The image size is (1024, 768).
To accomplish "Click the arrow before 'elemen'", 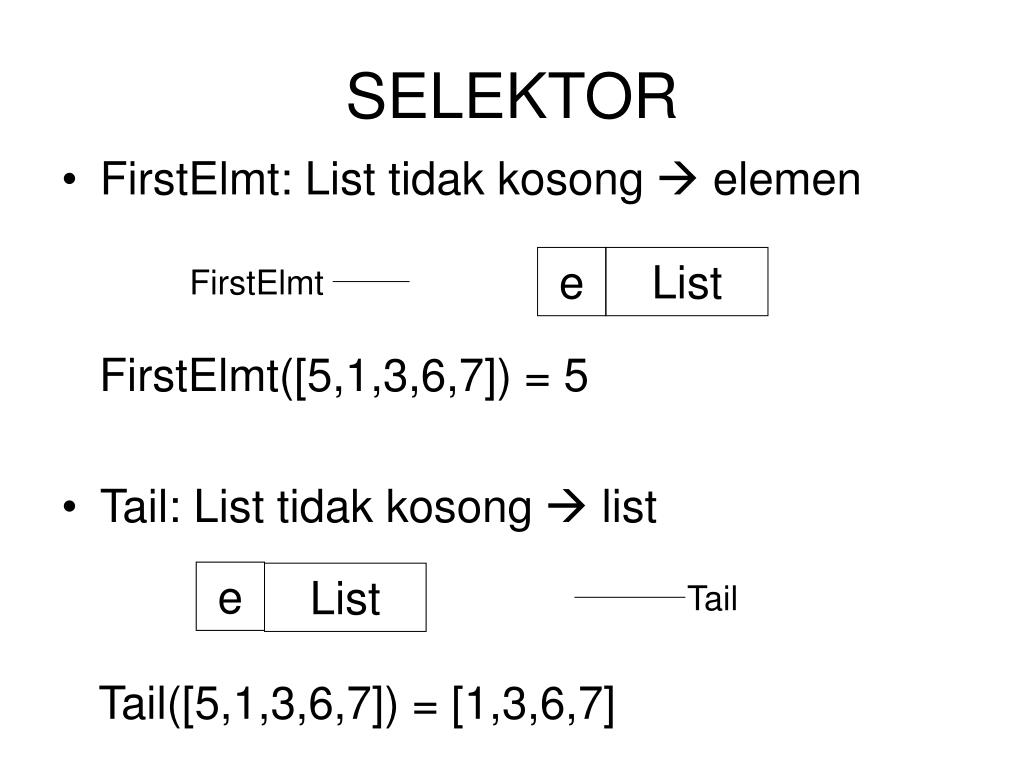I will pos(677,180).
